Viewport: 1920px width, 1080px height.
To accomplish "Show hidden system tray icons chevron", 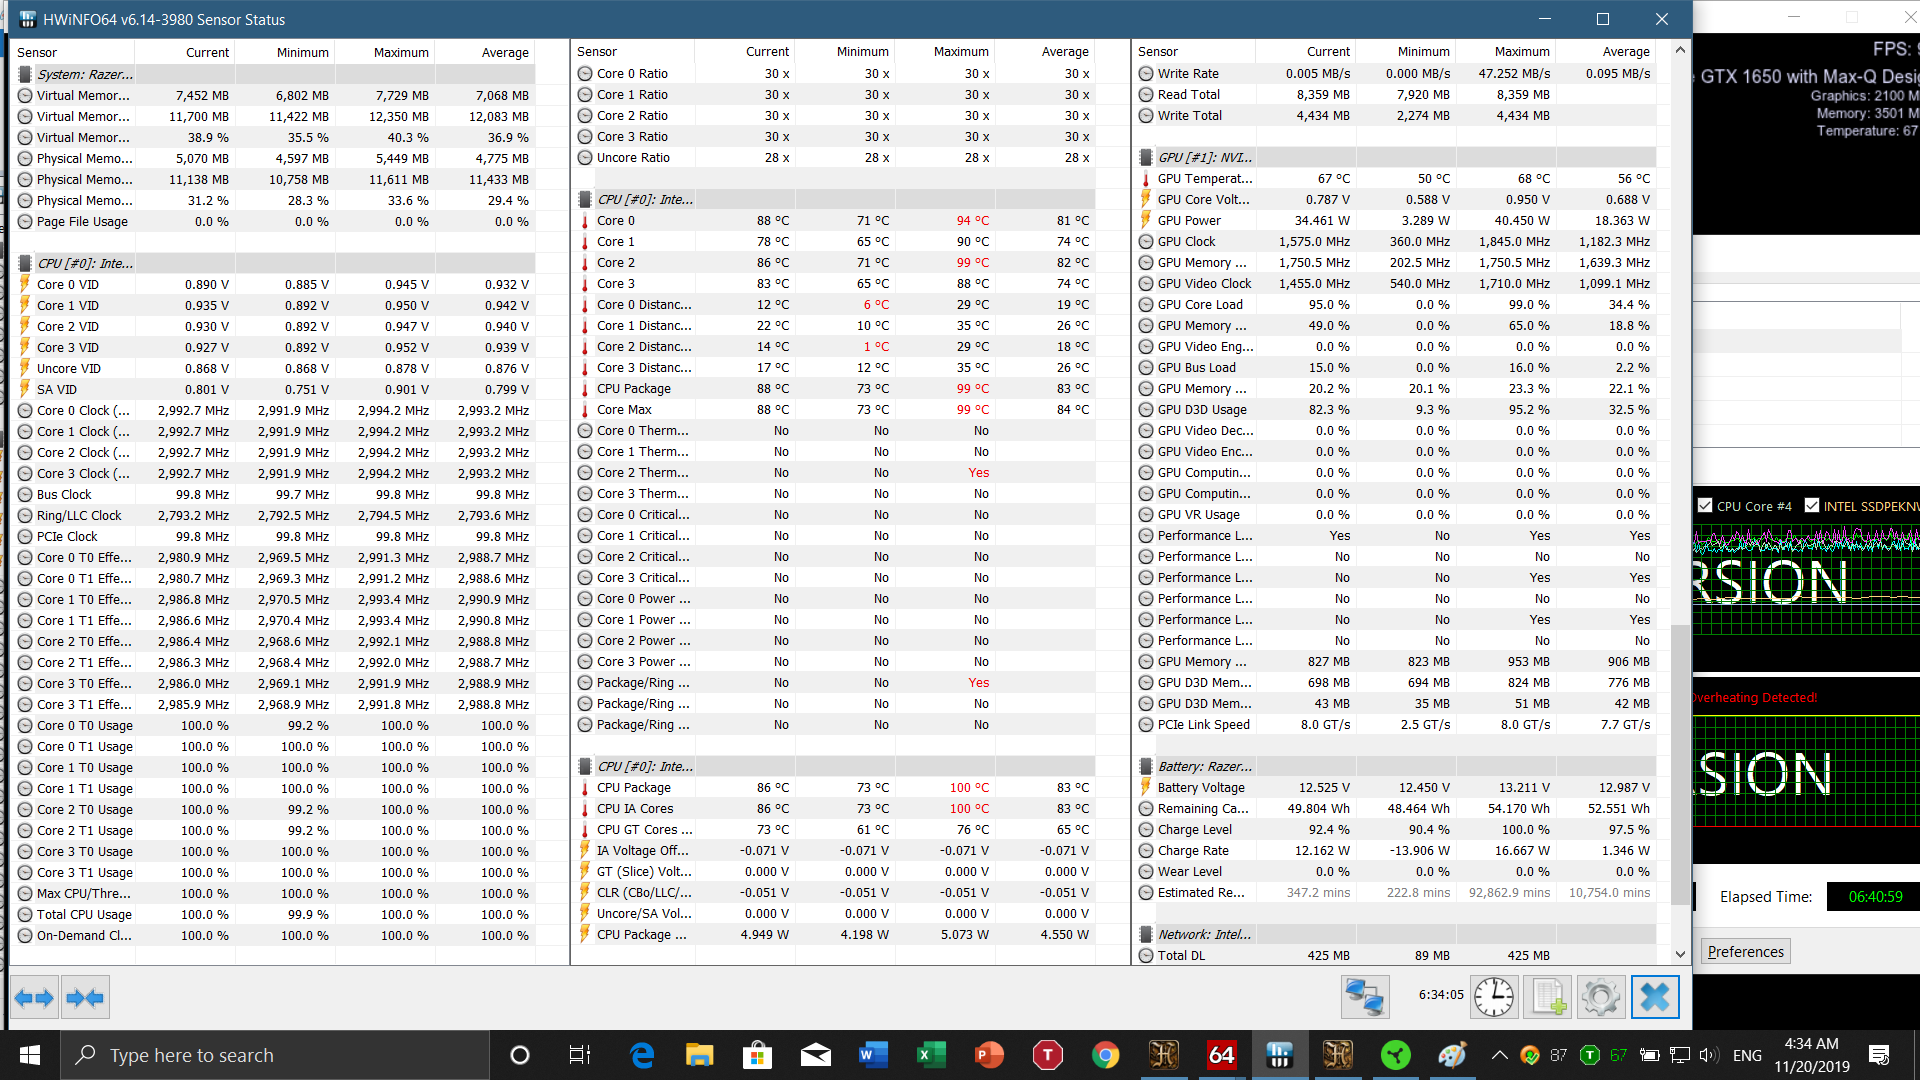I will (x=1499, y=1055).
